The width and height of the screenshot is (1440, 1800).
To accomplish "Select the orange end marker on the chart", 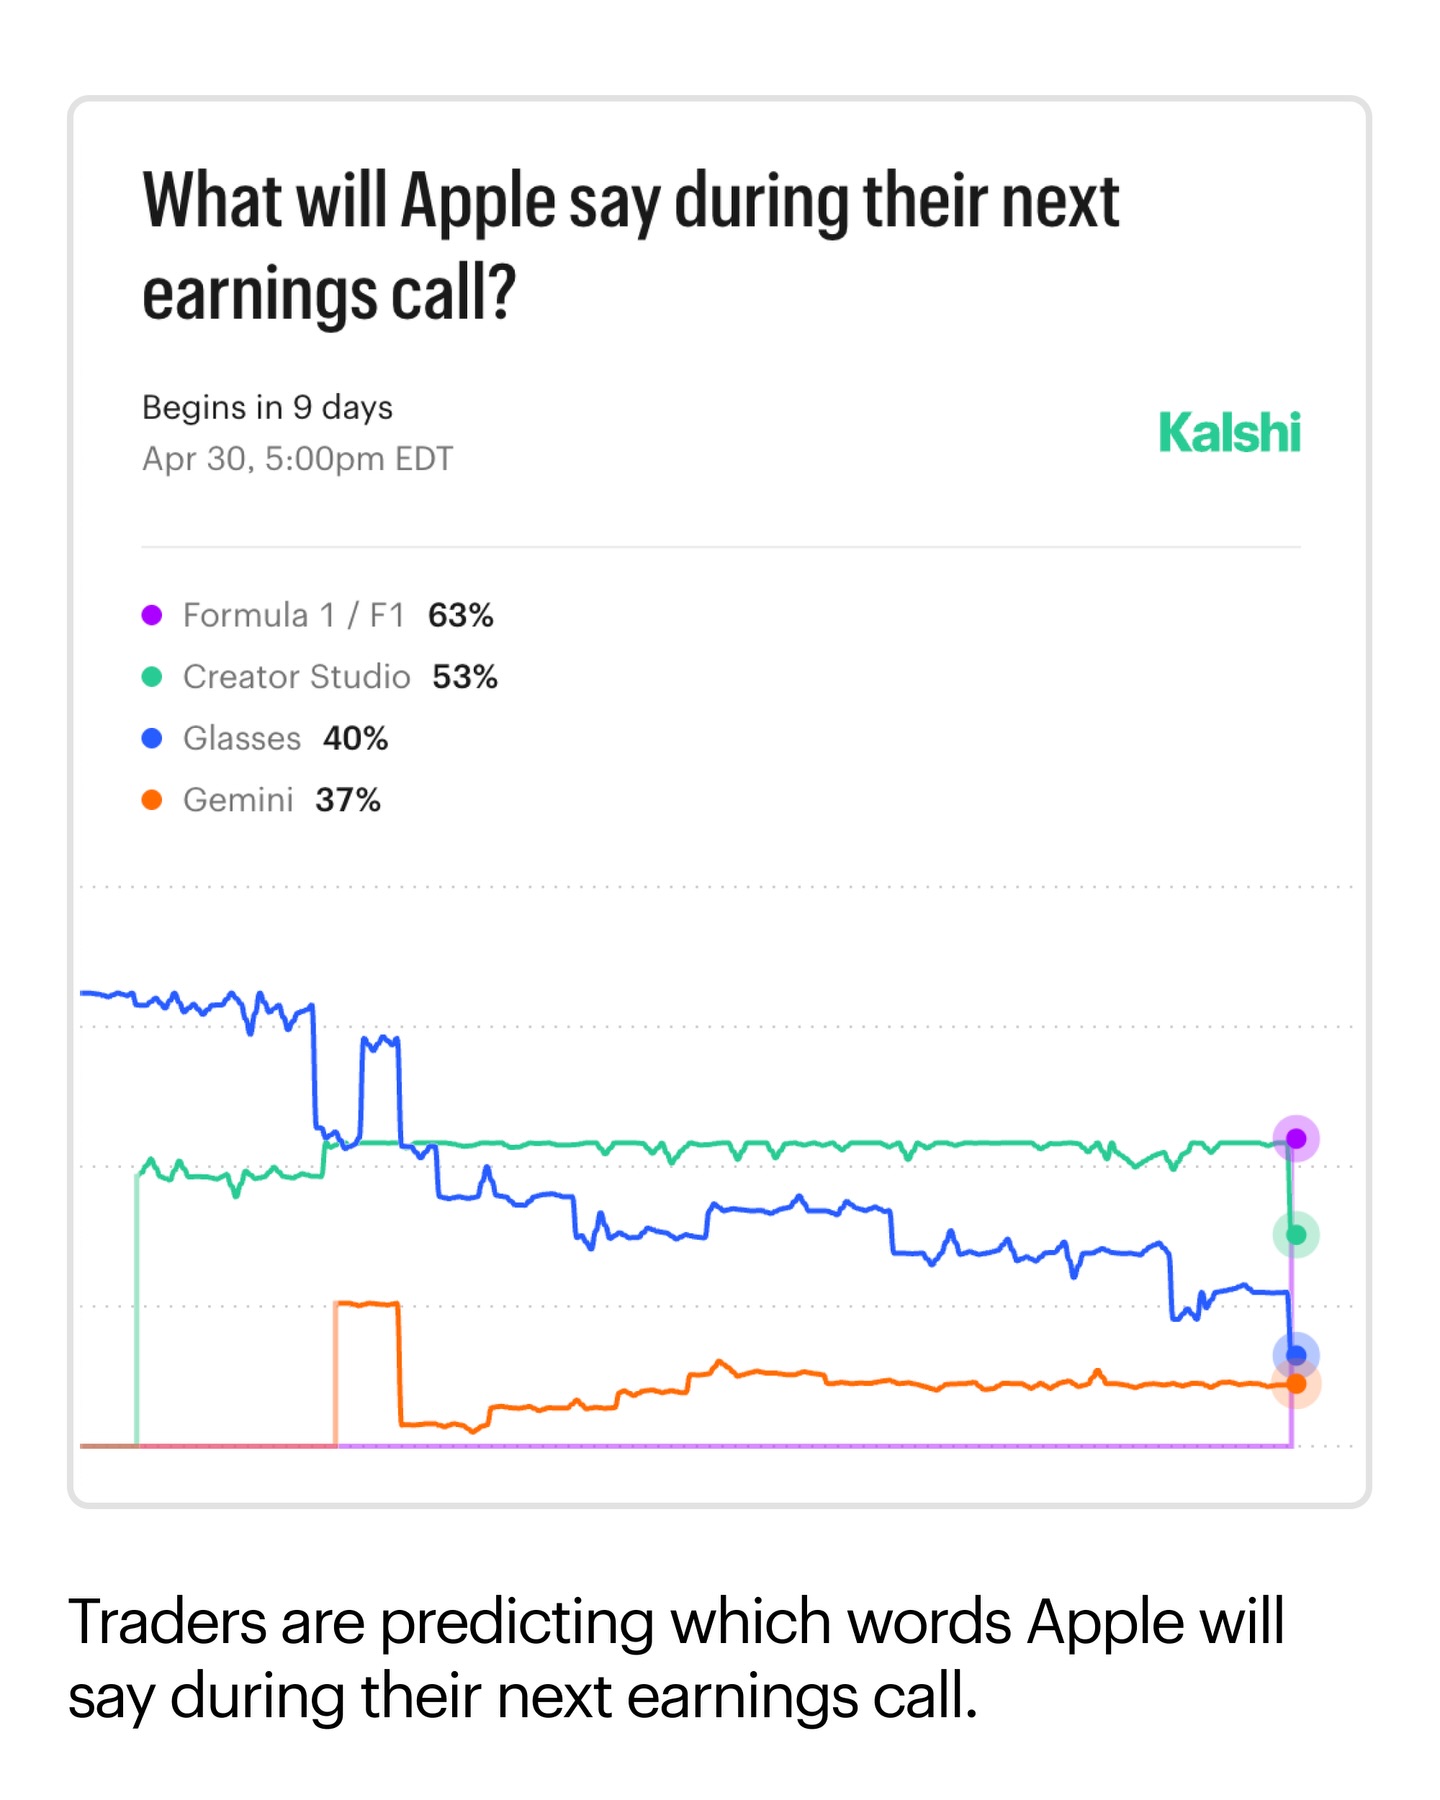I will [1296, 1384].
